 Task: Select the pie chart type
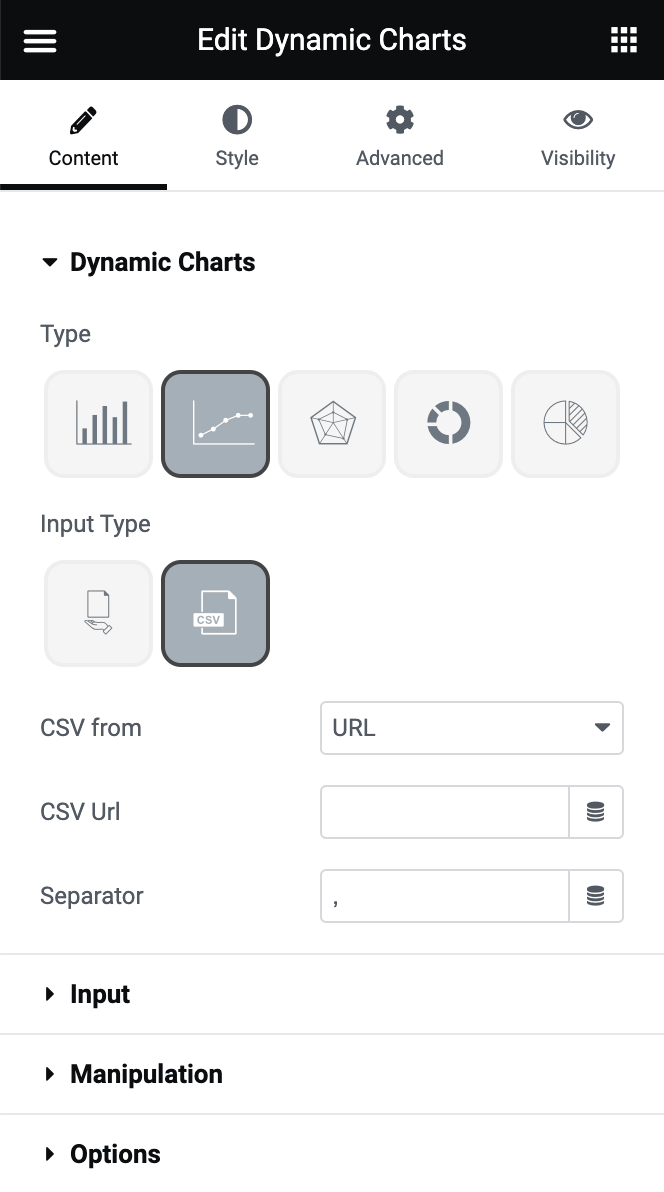[565, 424]
